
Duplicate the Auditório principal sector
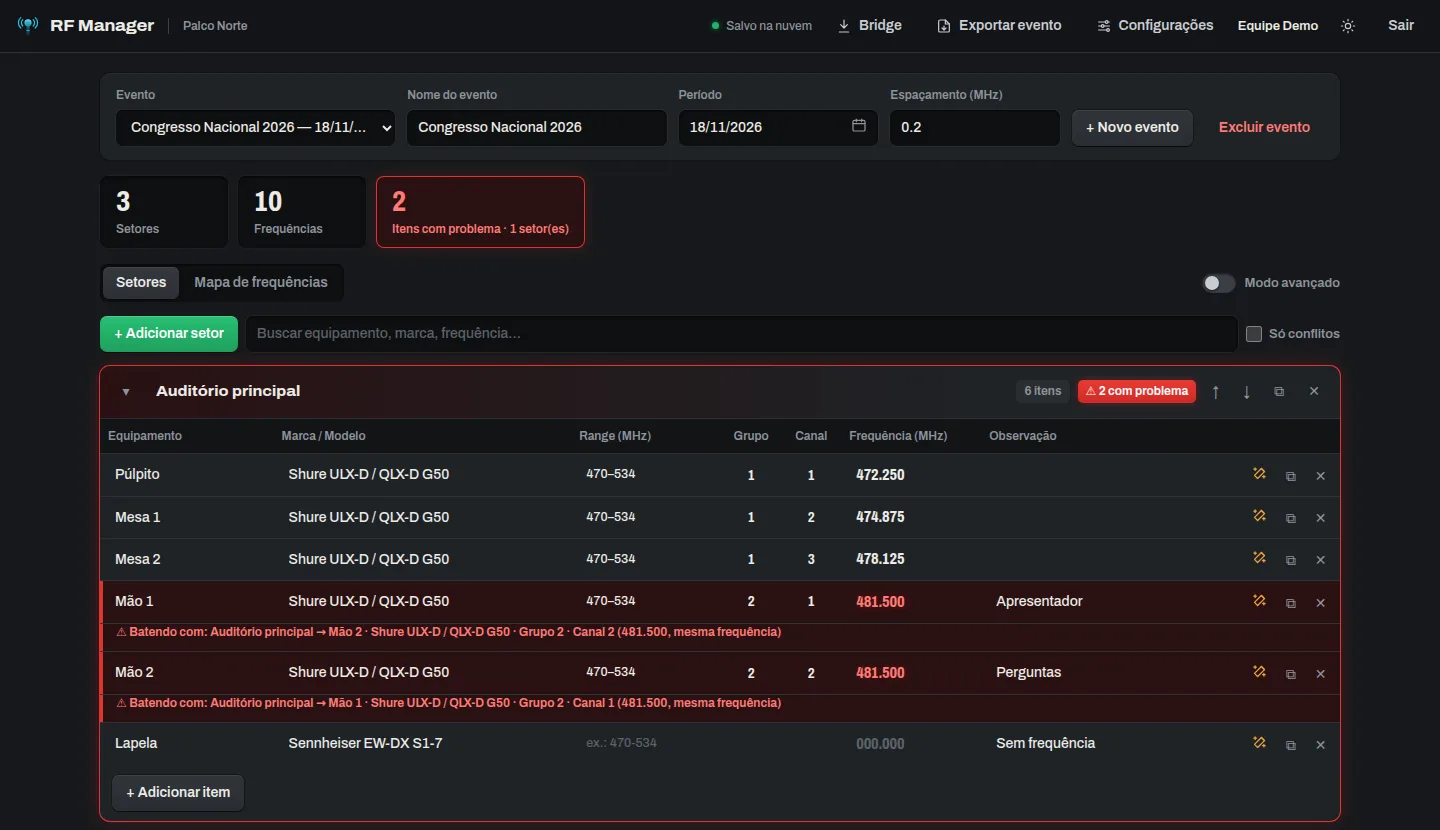tap(1279, 392)
